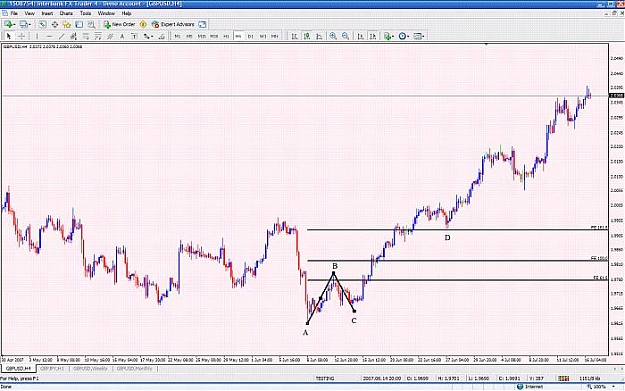Launch MetaEditor via the yellow diamond icon

coord(143,24)
